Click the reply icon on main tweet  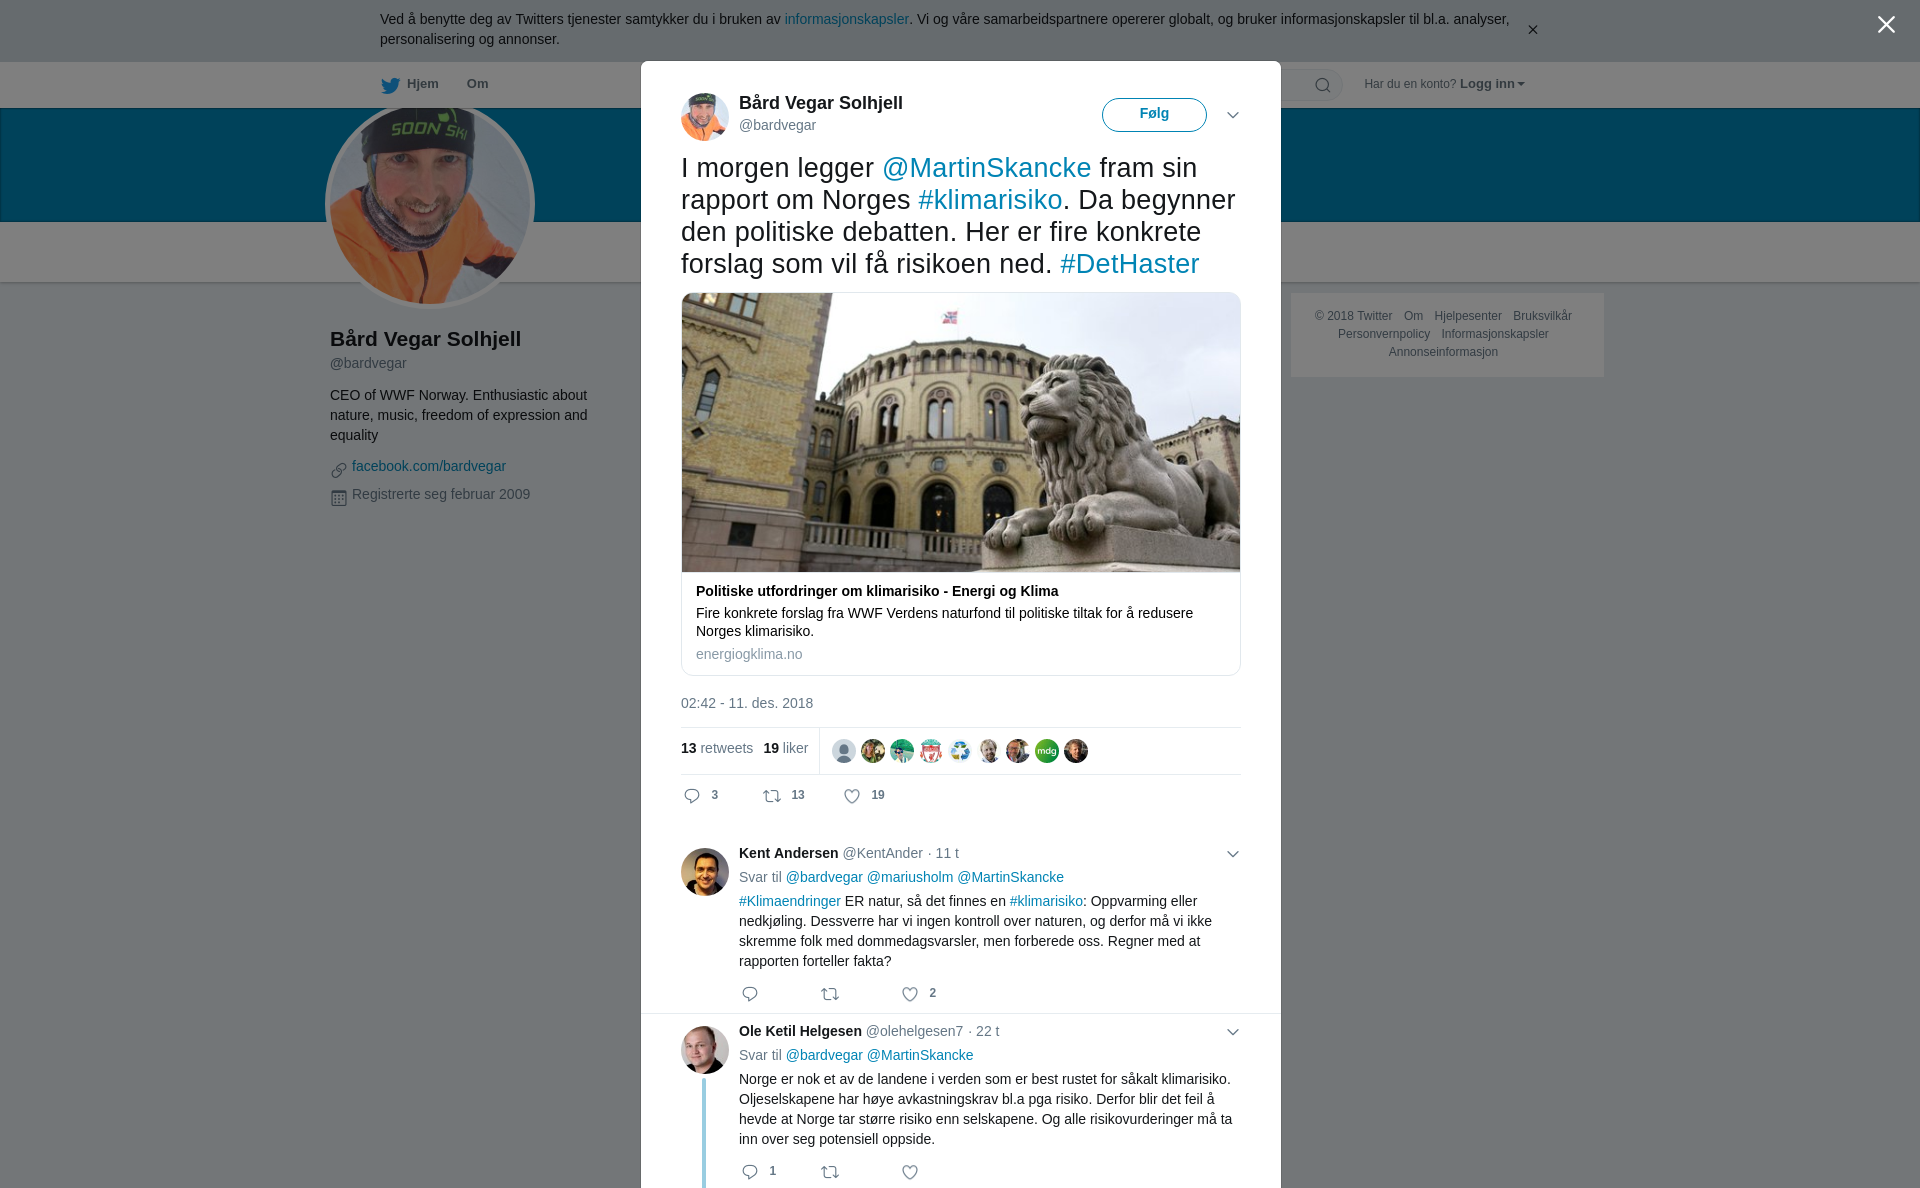click(692, 796)
